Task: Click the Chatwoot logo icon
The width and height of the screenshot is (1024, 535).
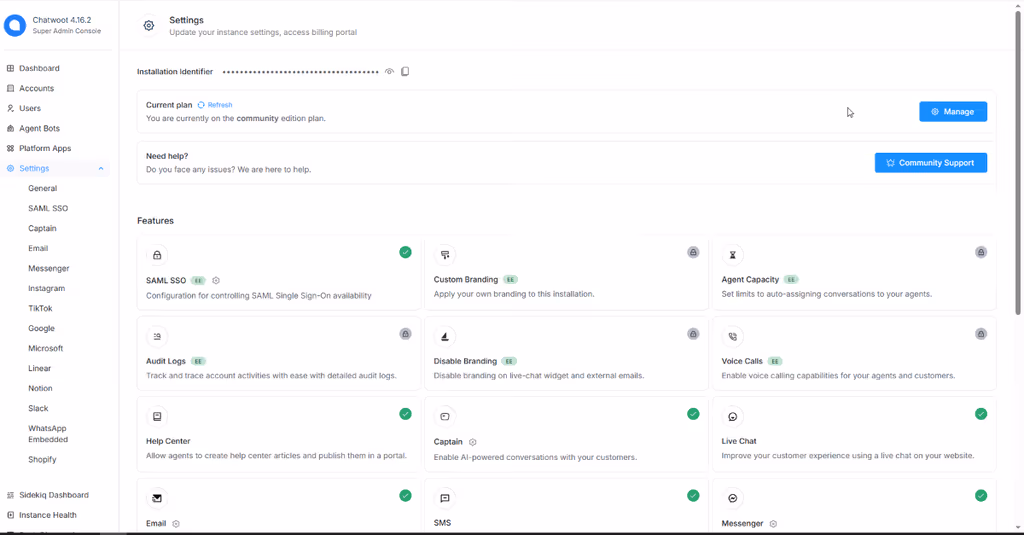Action: click(15, 25)
